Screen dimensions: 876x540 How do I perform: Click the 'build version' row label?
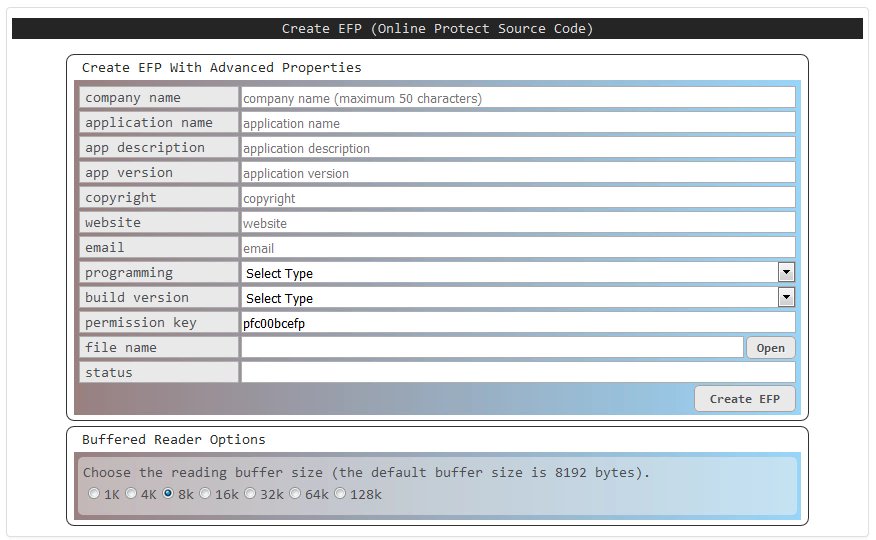(159, 298)
